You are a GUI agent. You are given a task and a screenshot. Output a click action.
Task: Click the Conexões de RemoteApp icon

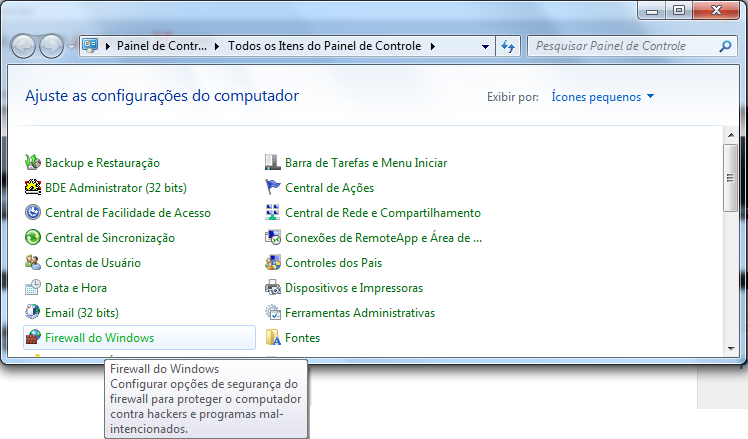[x=273, y=237]
